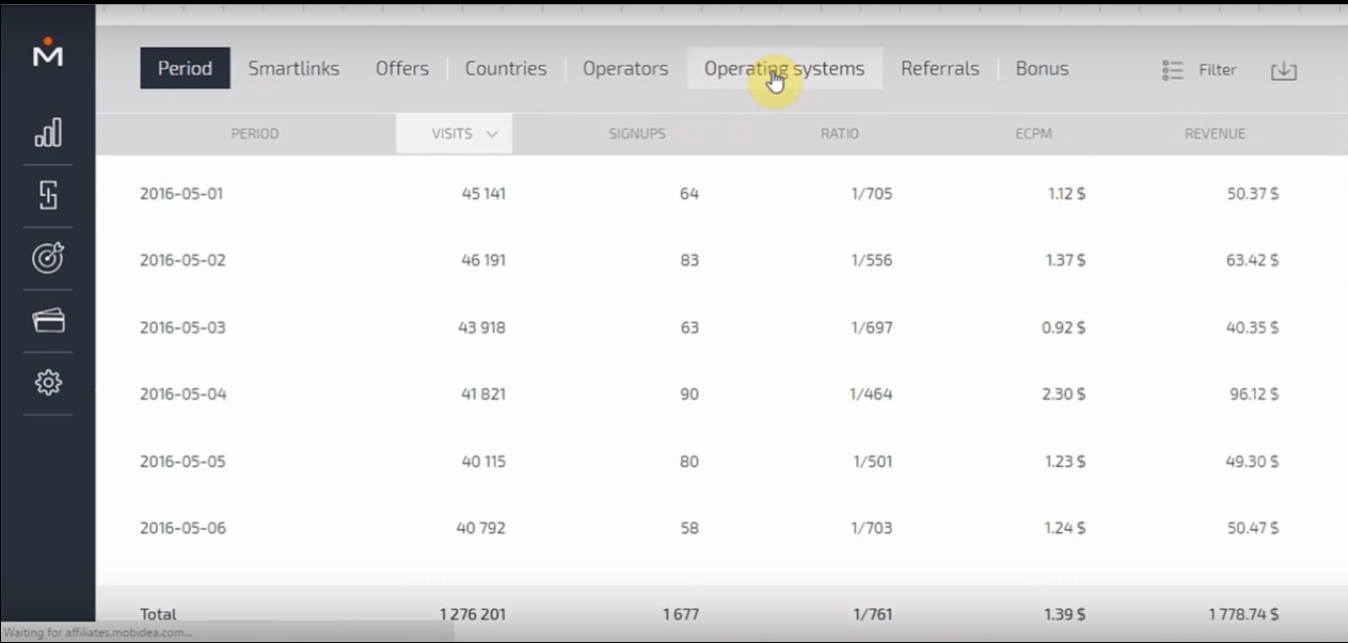Switch to the Referrals tab
The height and width of the screenshot is (643, 1348).
click(x=940, y=68)
